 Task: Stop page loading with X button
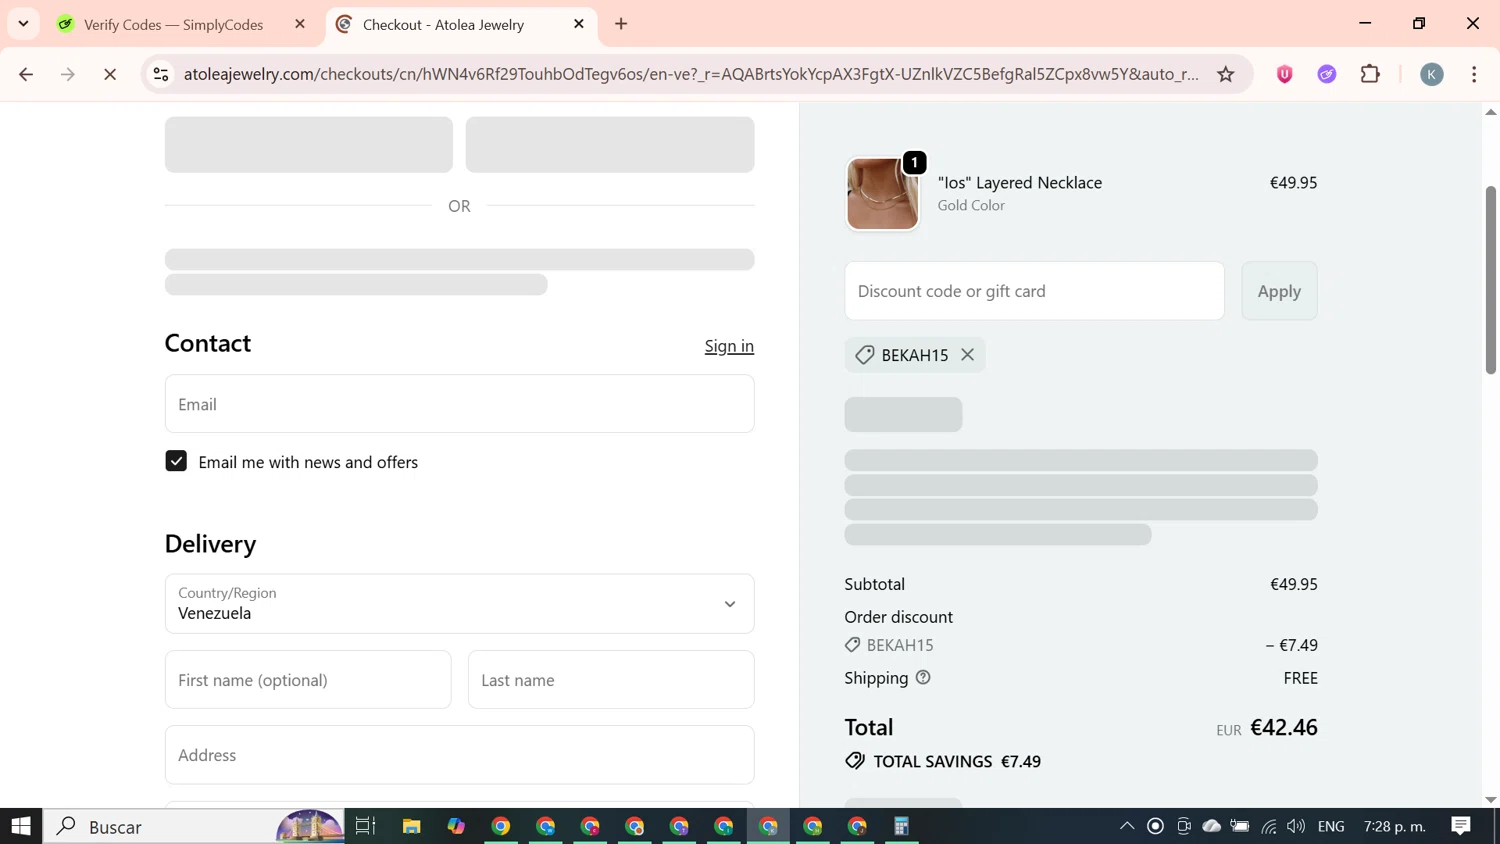click(x=110, y=74)
